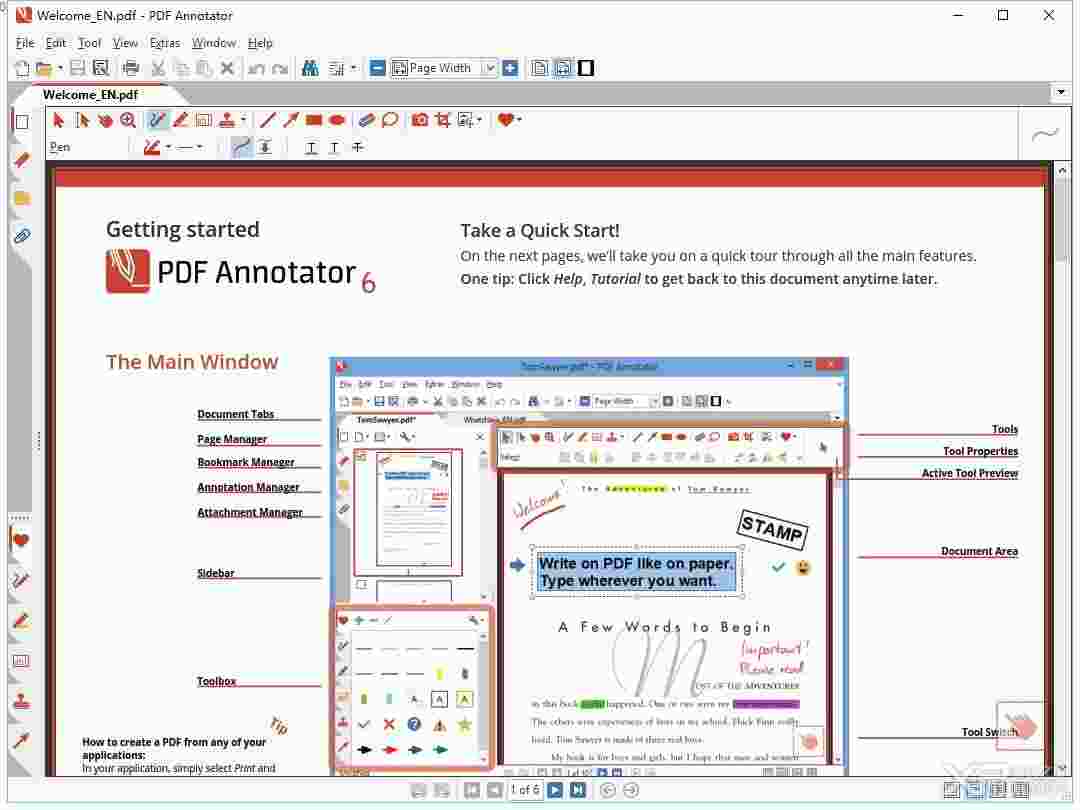Activate the Pan hand tool
The width and height of the screenshot is (1080, 810).
point(105,121)
